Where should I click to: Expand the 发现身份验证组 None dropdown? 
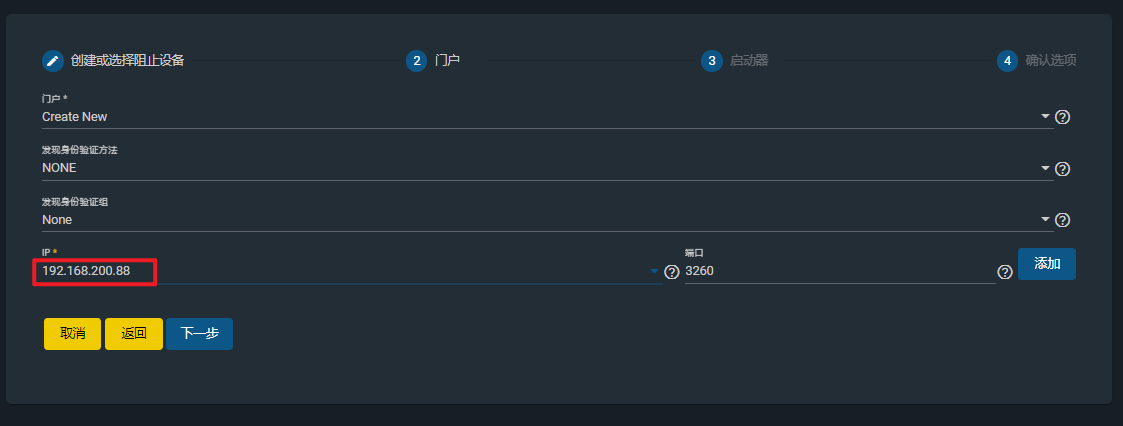click(x=1046, y=219)
